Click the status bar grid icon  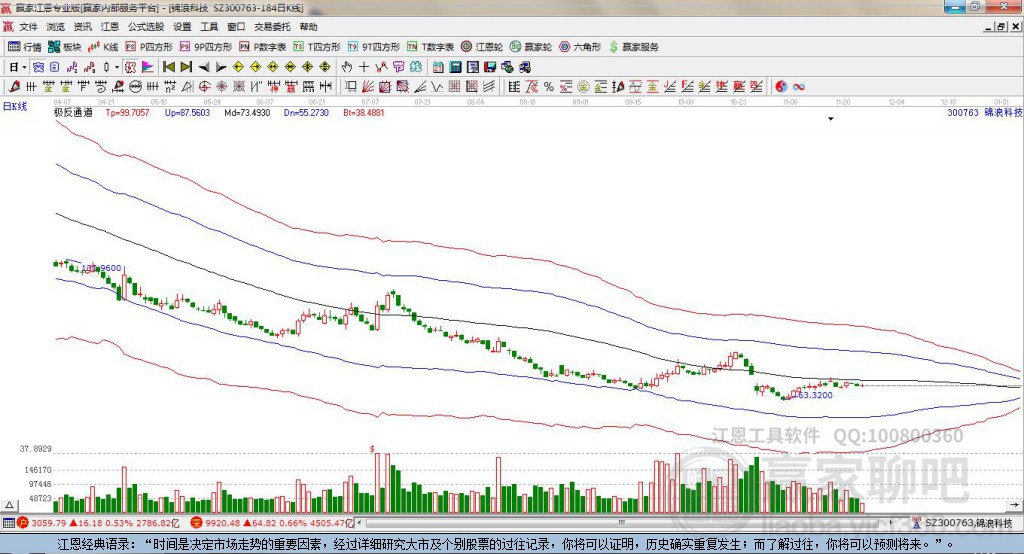click(x=8, y=523)
